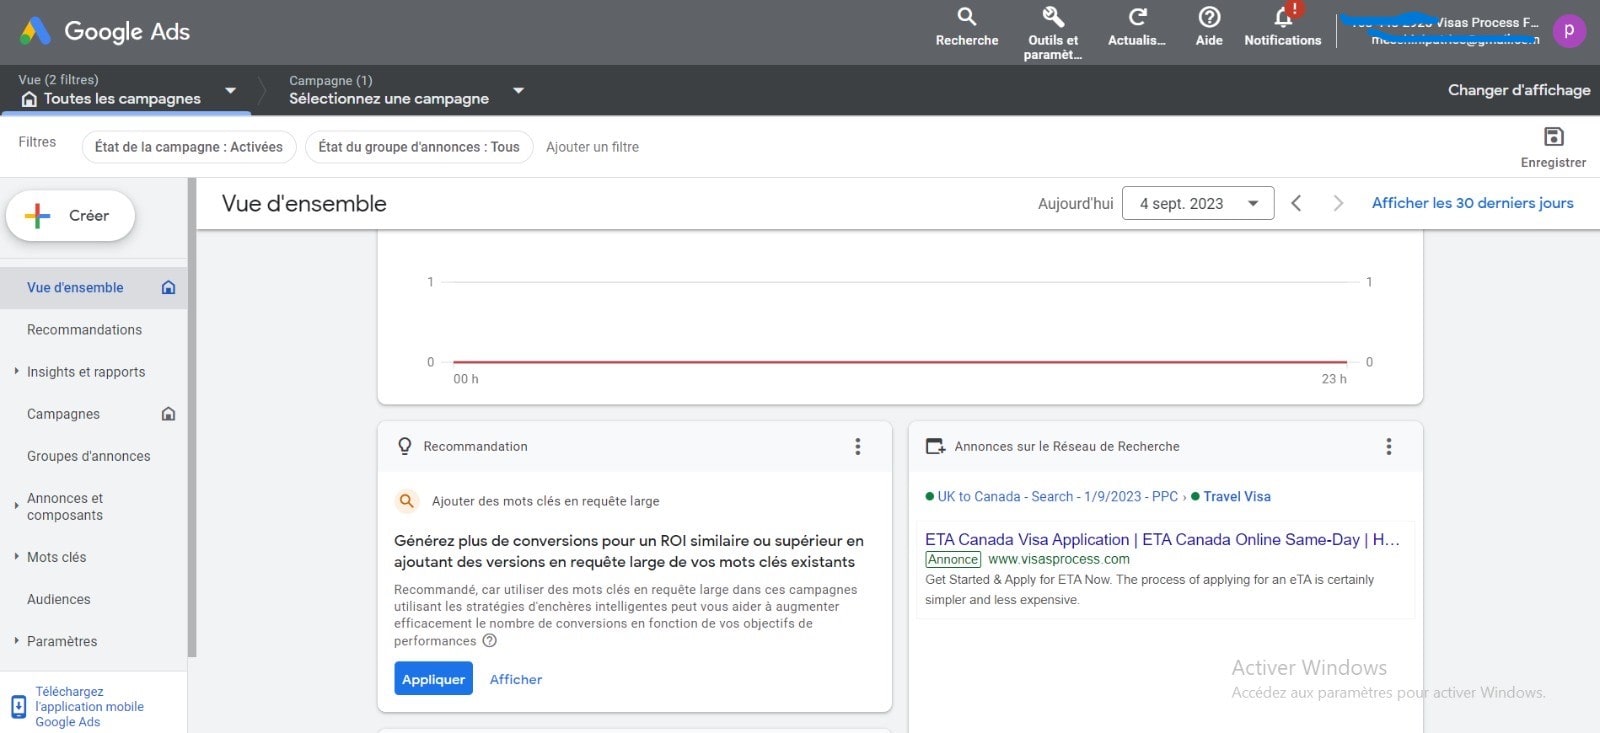Screen dimensions: 1600x733
Task: Open Annonces sur le Réseau three-dot menu
Action: click(x=1388, y=447)
